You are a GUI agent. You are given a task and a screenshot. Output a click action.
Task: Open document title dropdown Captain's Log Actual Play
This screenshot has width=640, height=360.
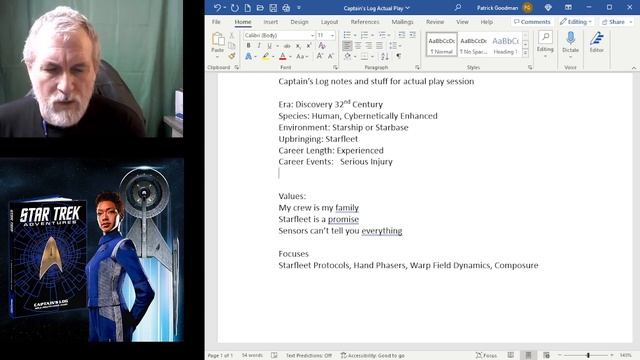376,8
